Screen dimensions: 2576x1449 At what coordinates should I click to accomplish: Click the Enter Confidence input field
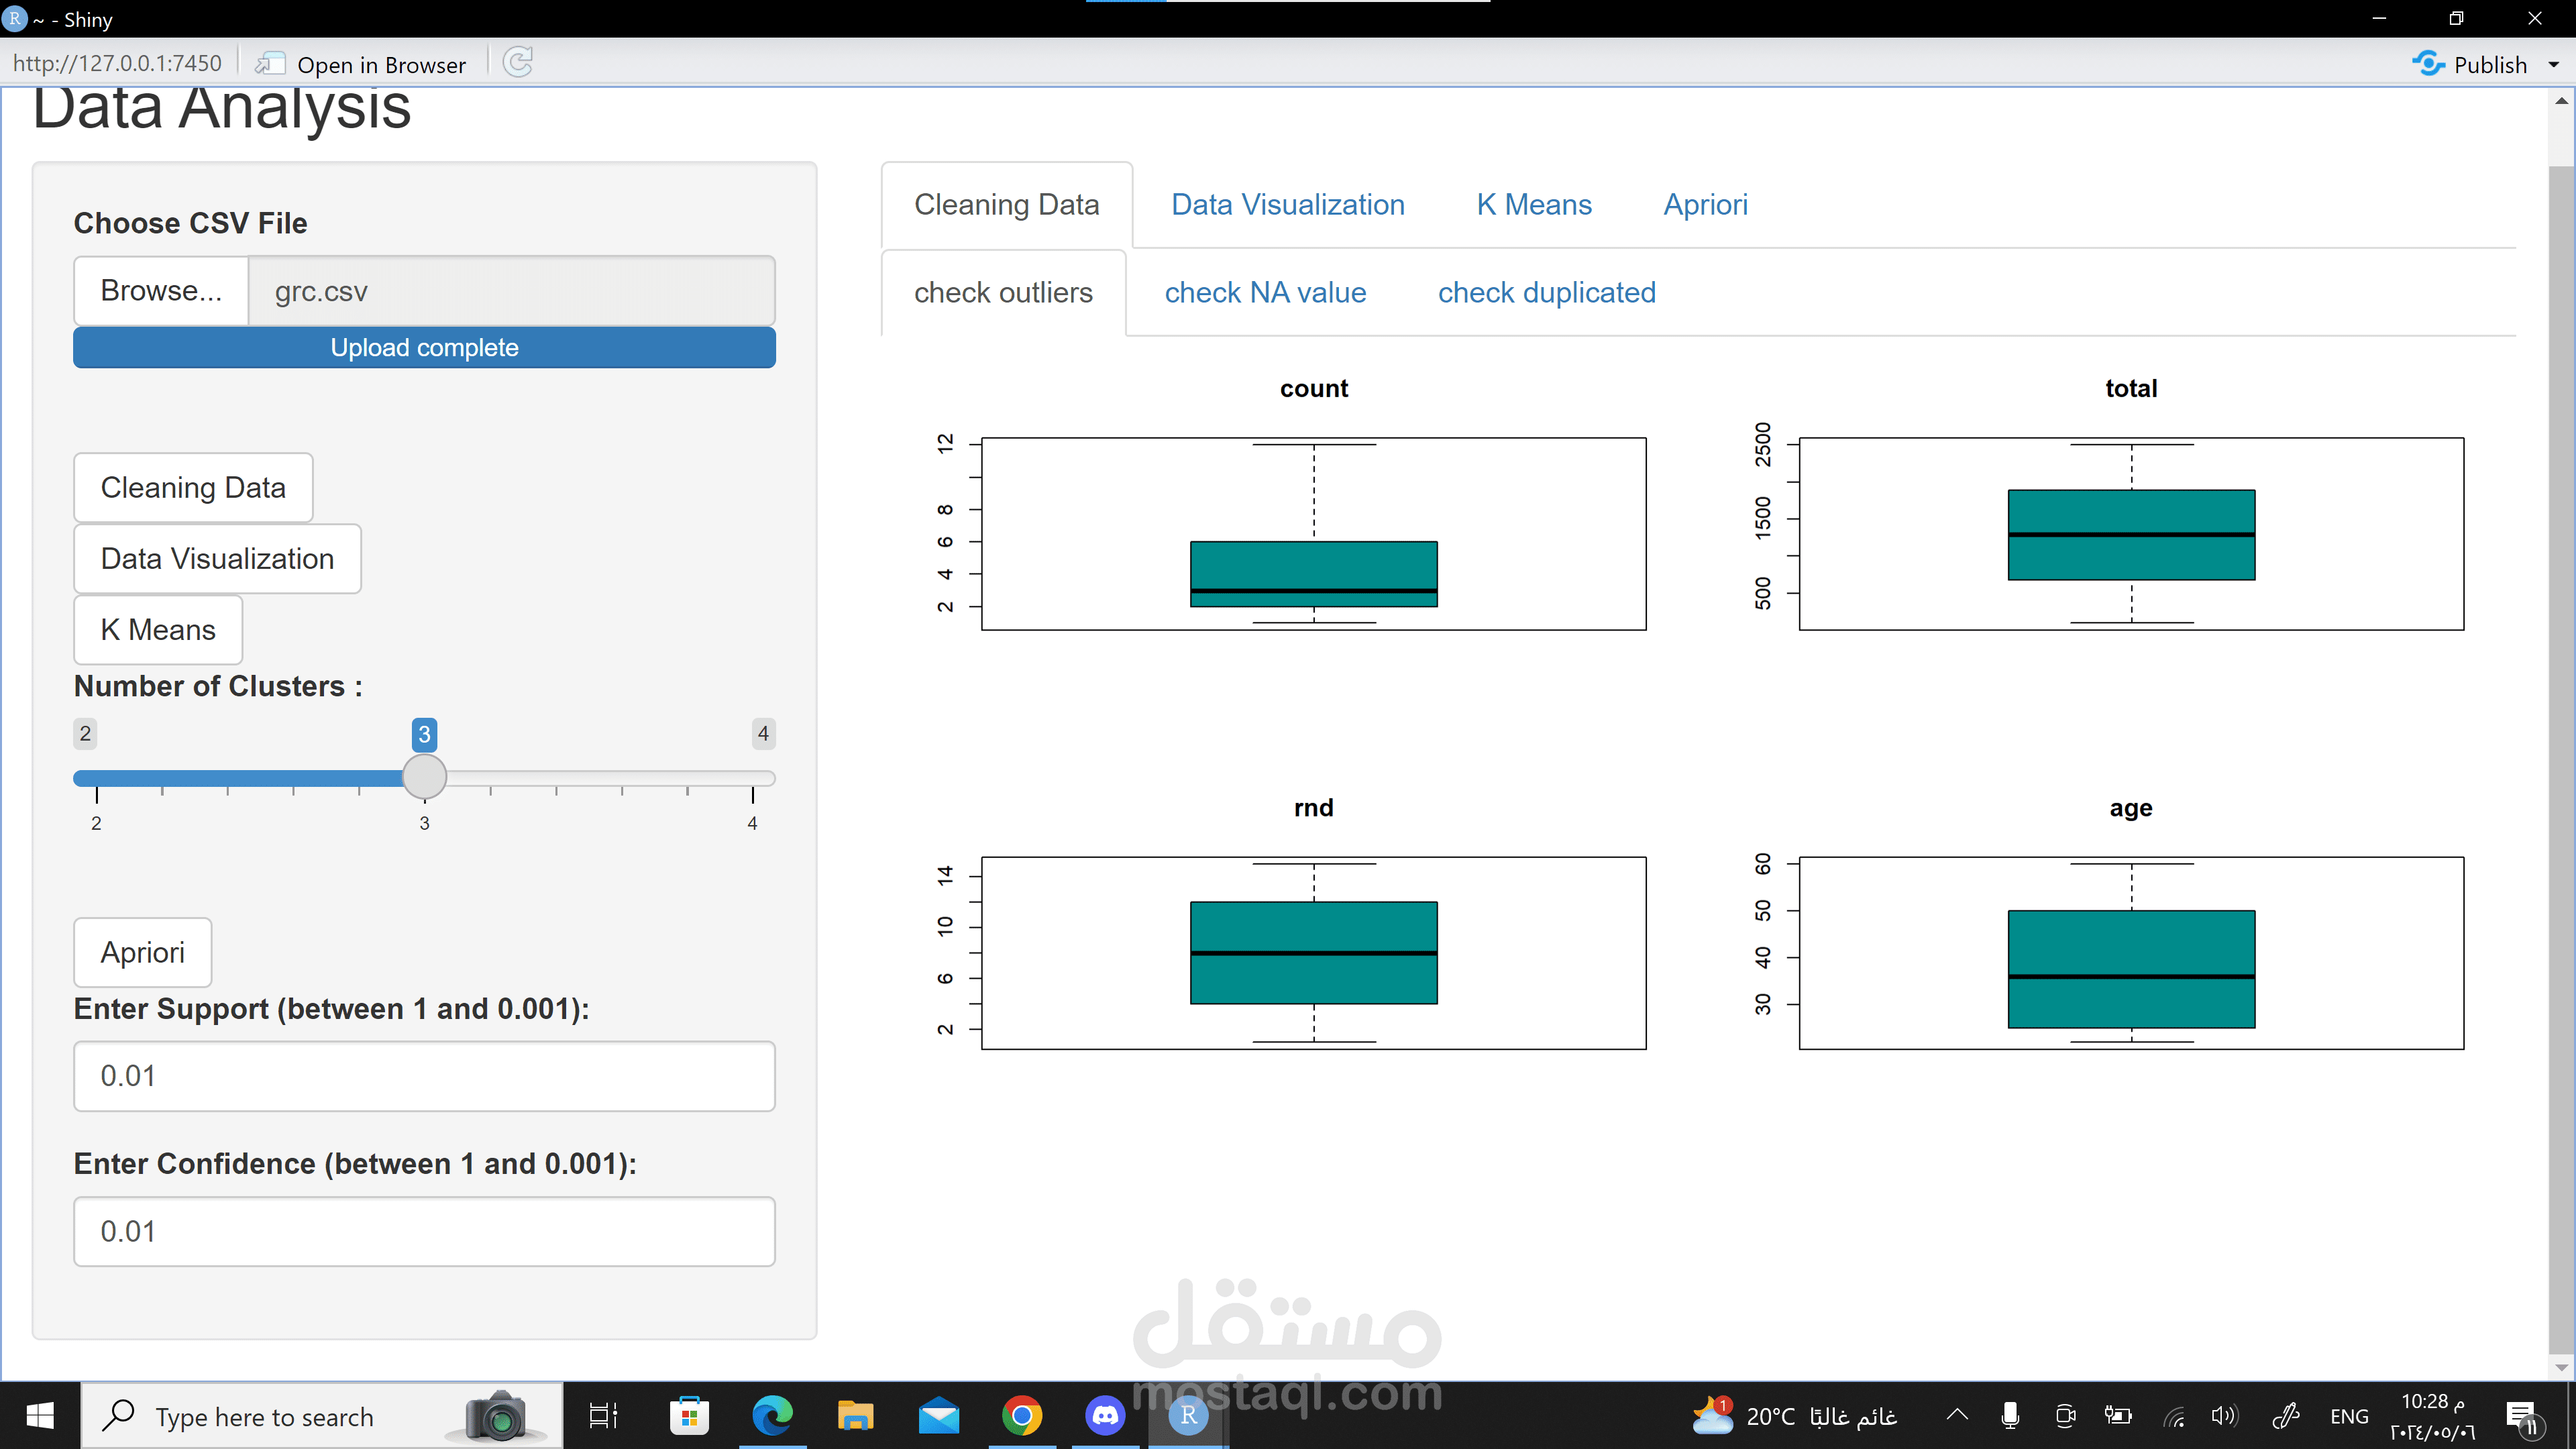[x=424, y=1231]
